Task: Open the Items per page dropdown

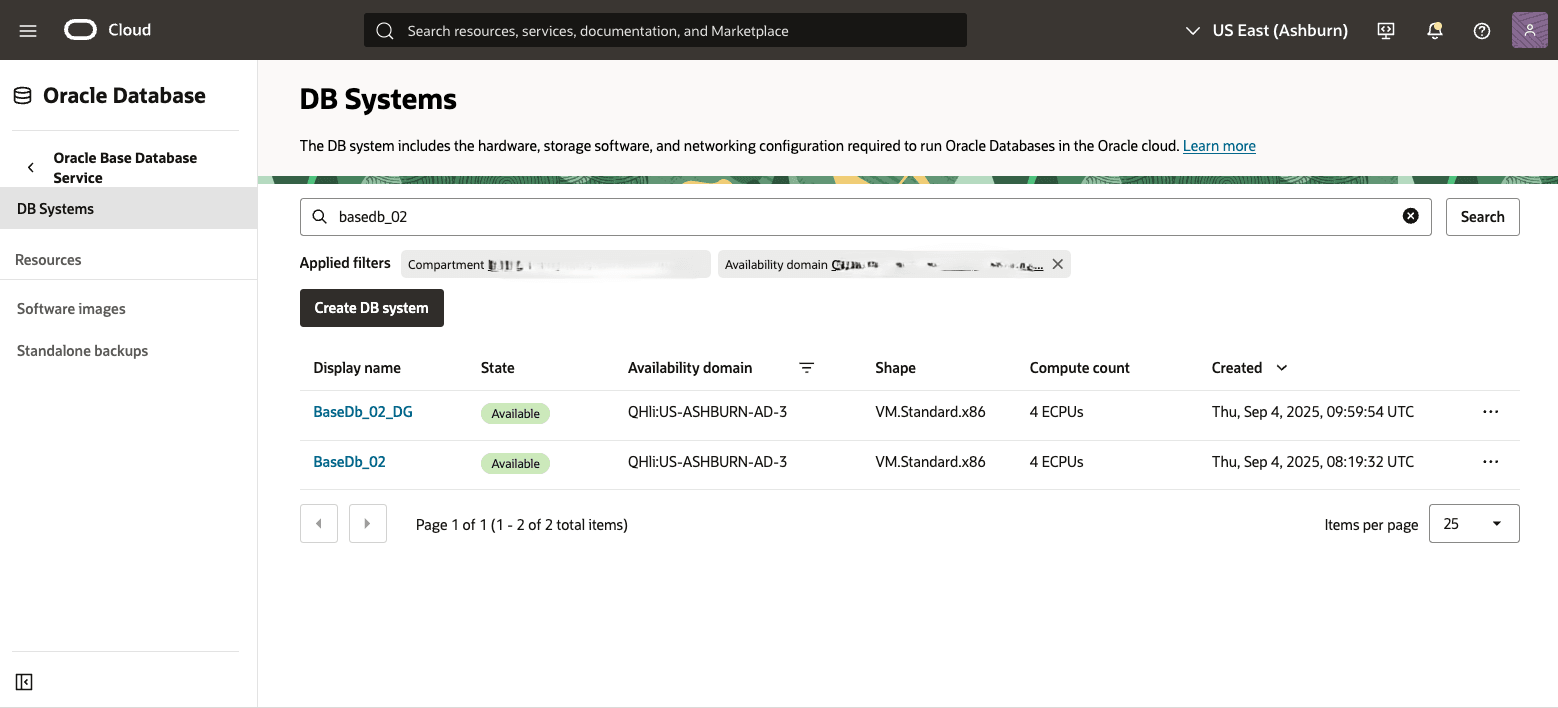Action: (1474, 523)
